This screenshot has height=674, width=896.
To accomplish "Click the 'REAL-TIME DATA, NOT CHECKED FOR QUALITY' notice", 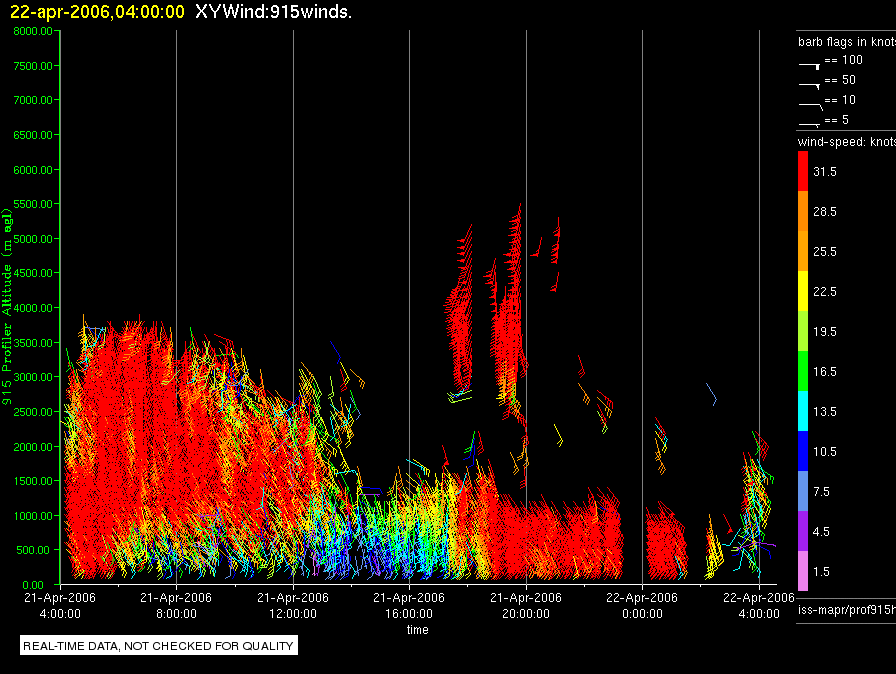I will (x=158, y=646).
